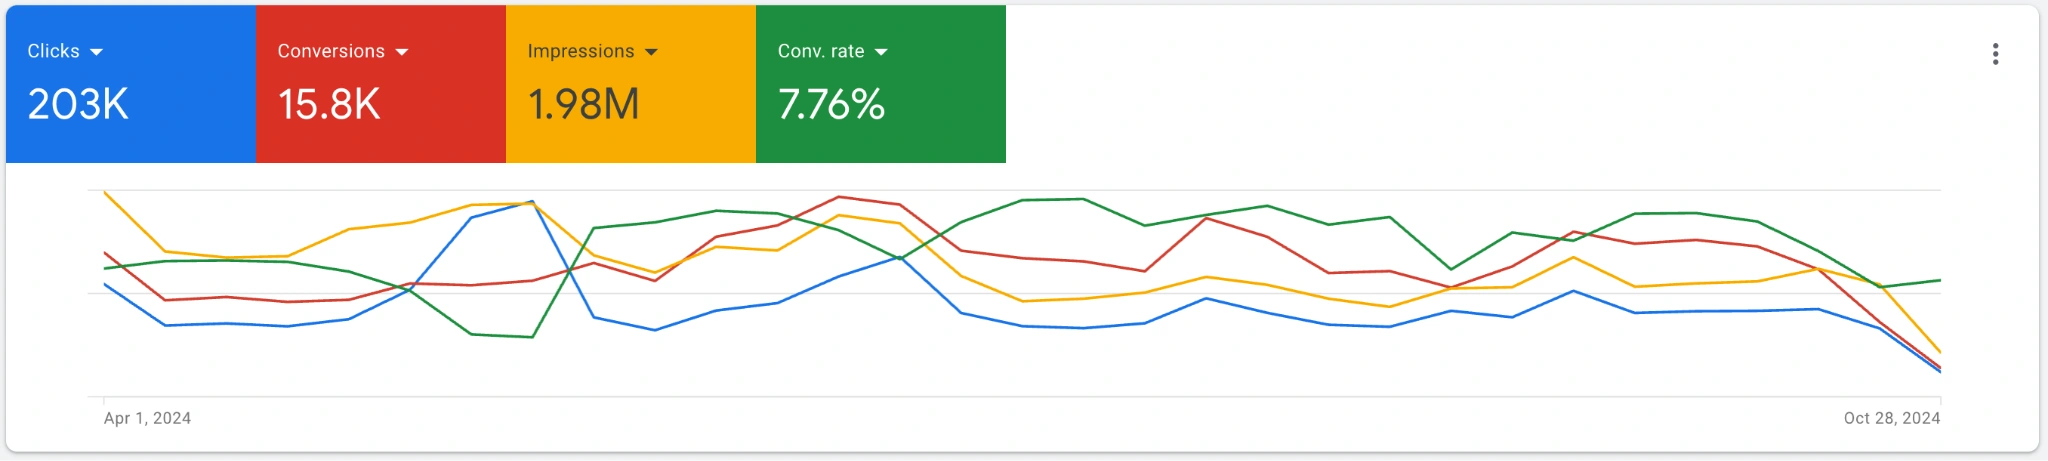
Task: Click the green line's lowest dip
Action: point(532,337)
